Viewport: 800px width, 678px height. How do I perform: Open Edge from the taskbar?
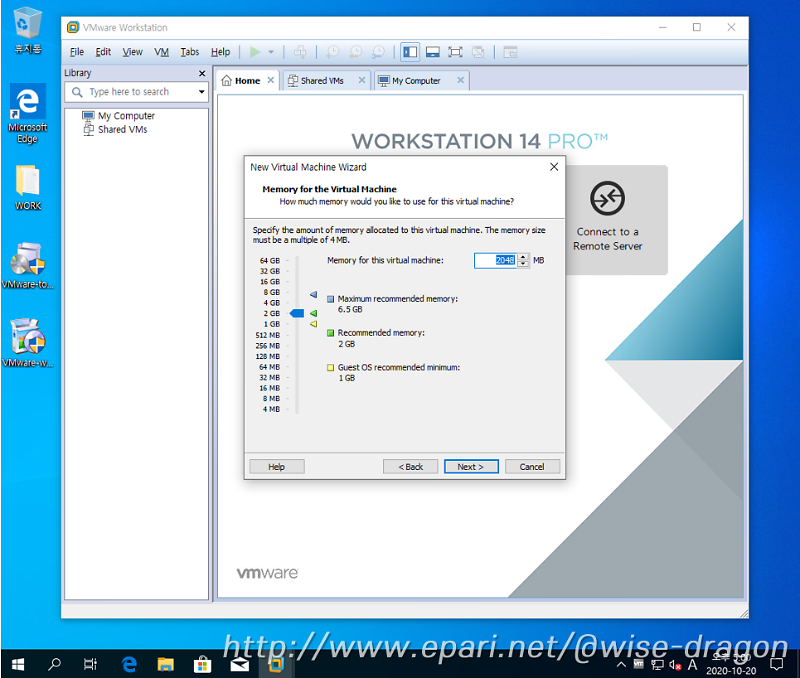(130, 664)
